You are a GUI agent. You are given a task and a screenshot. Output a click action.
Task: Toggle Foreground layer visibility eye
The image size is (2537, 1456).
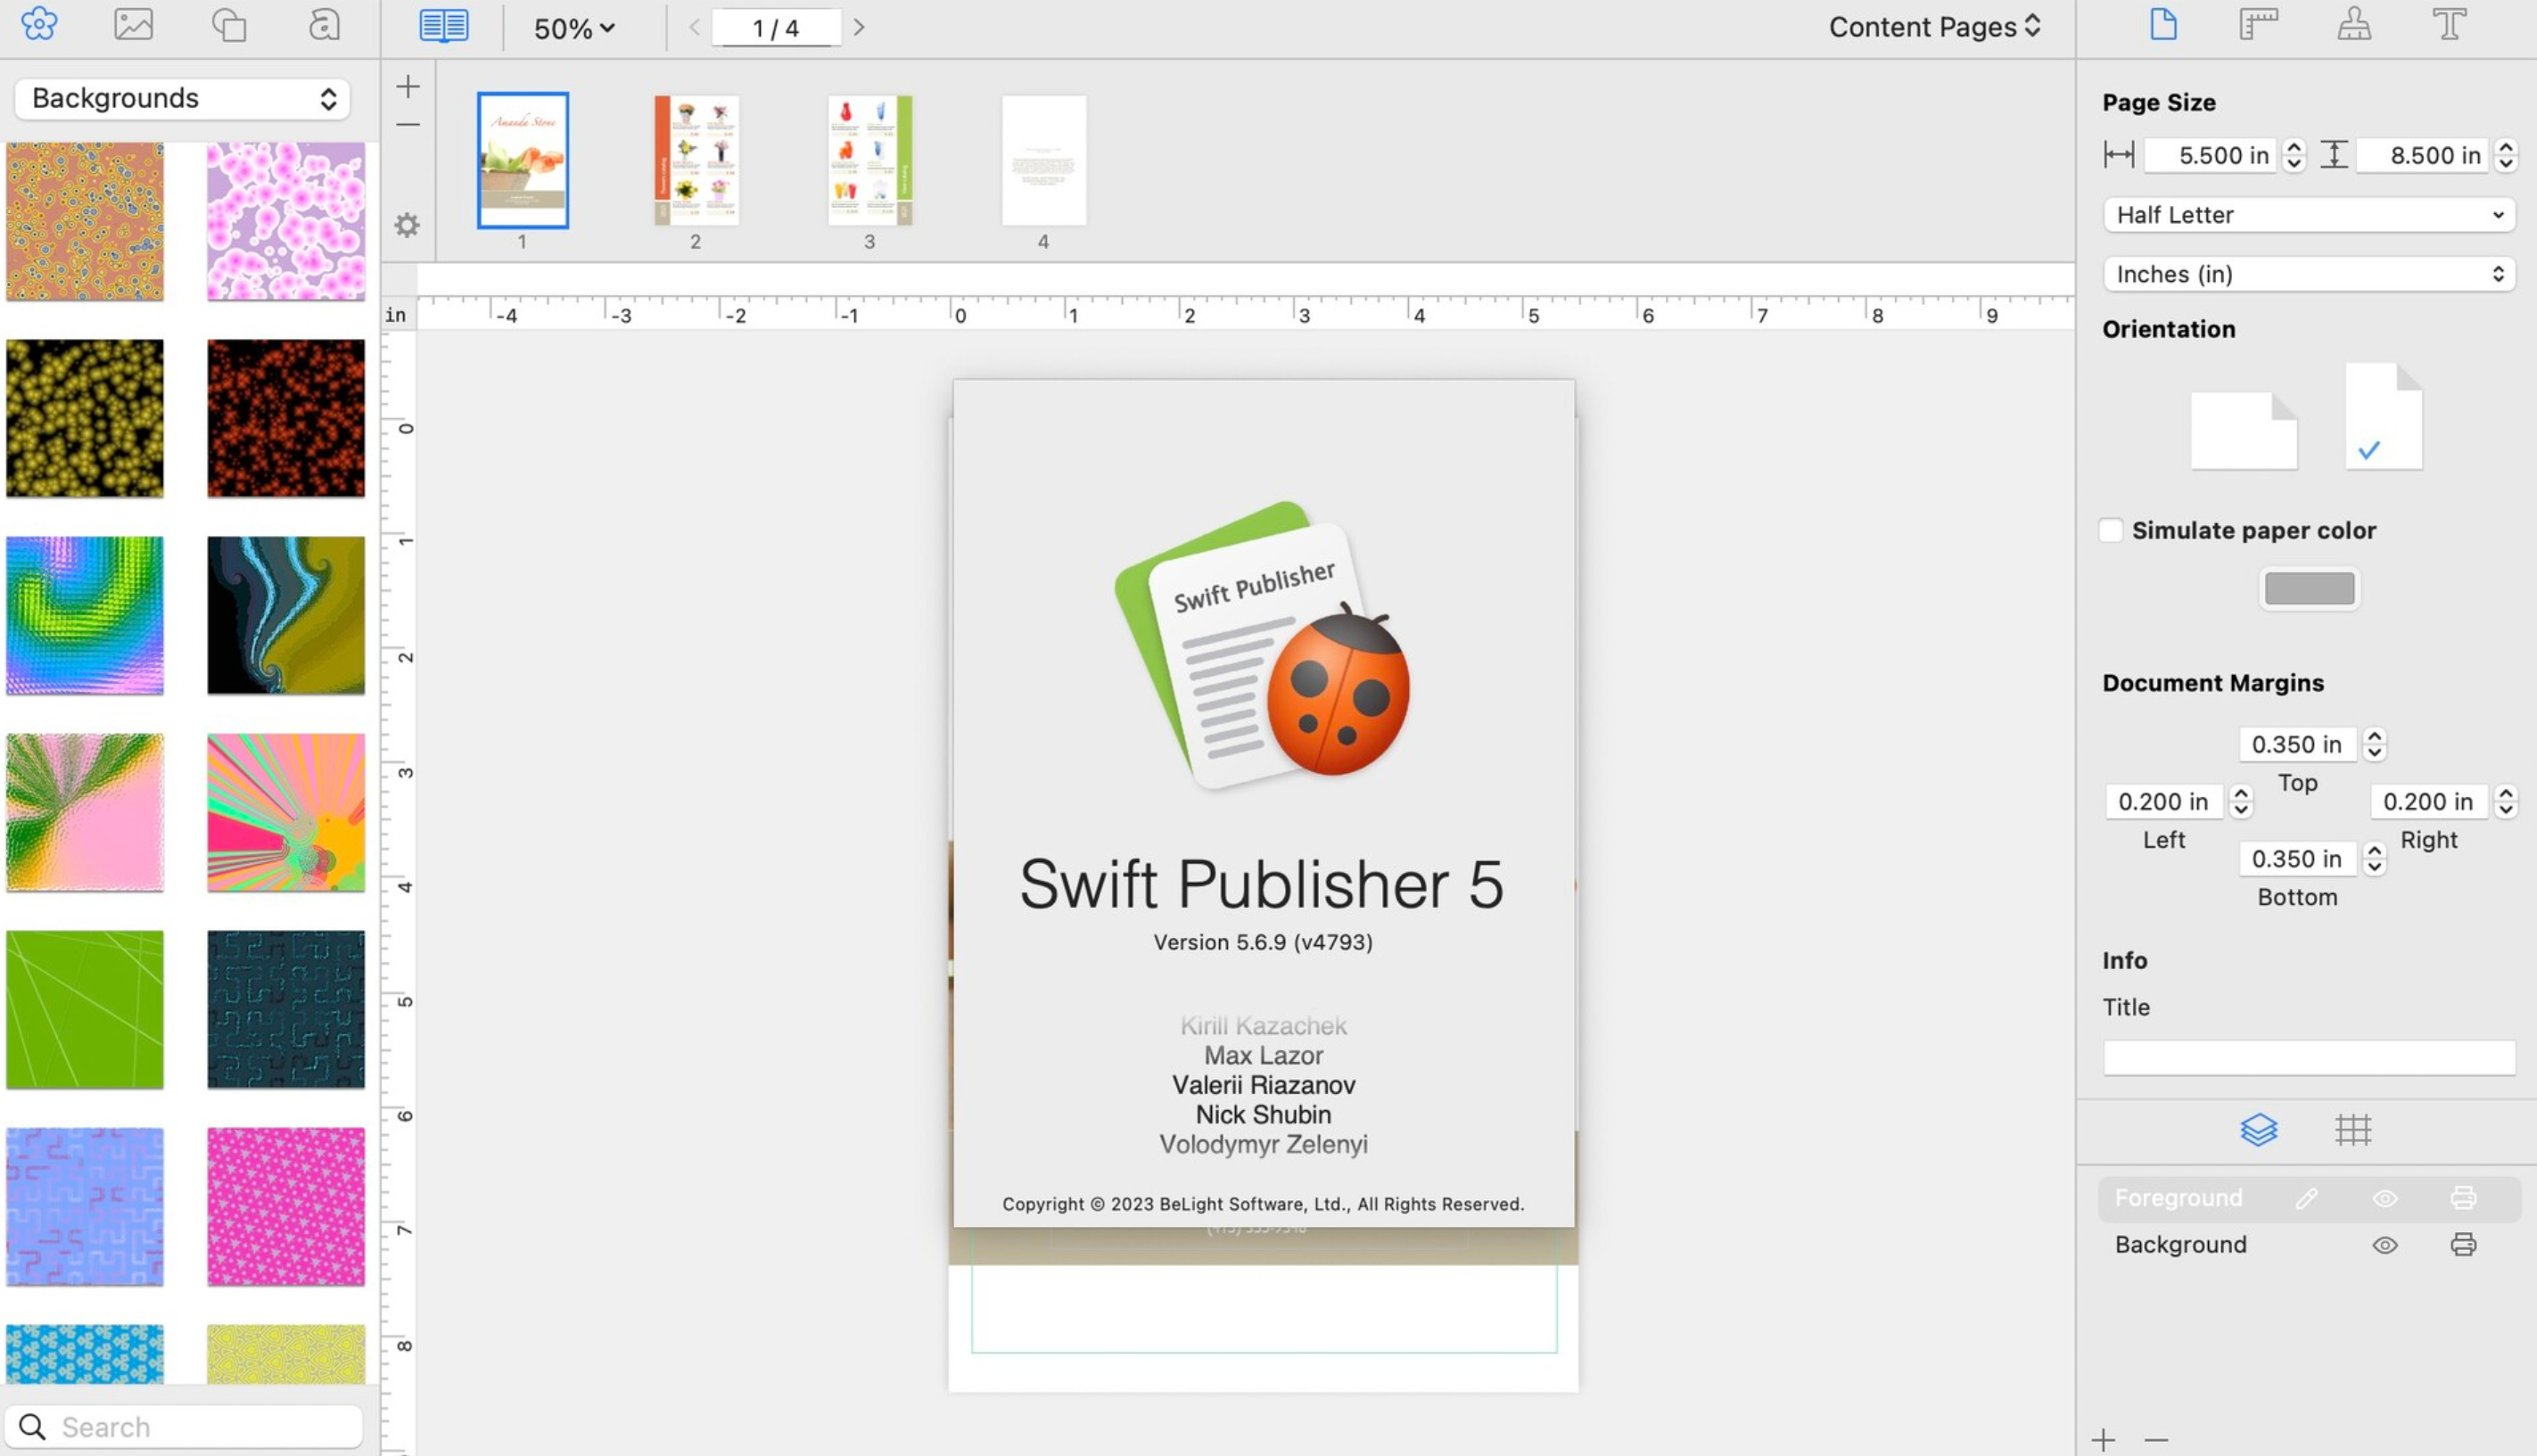(2385, 1198)
